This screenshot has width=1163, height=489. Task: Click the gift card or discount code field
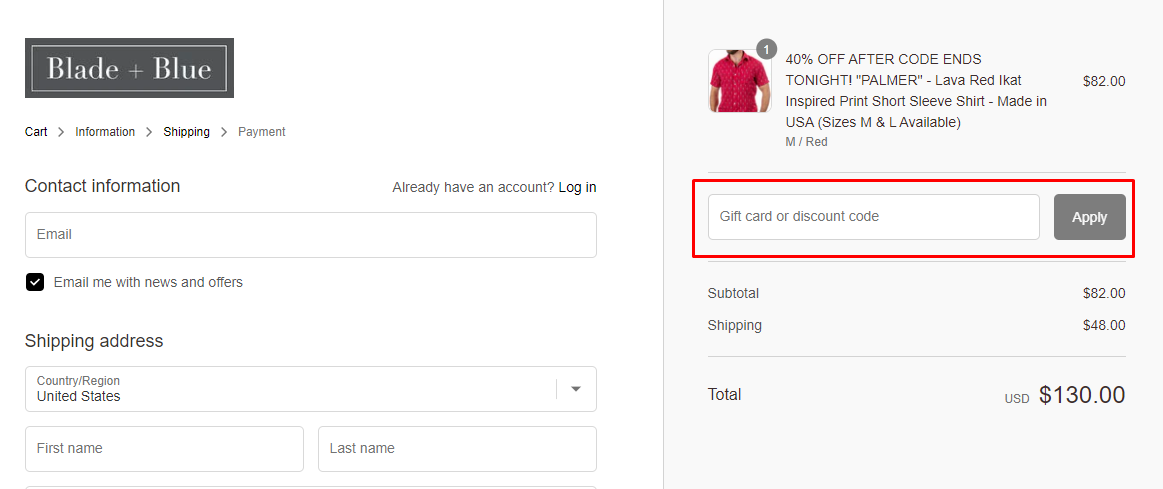874,217
